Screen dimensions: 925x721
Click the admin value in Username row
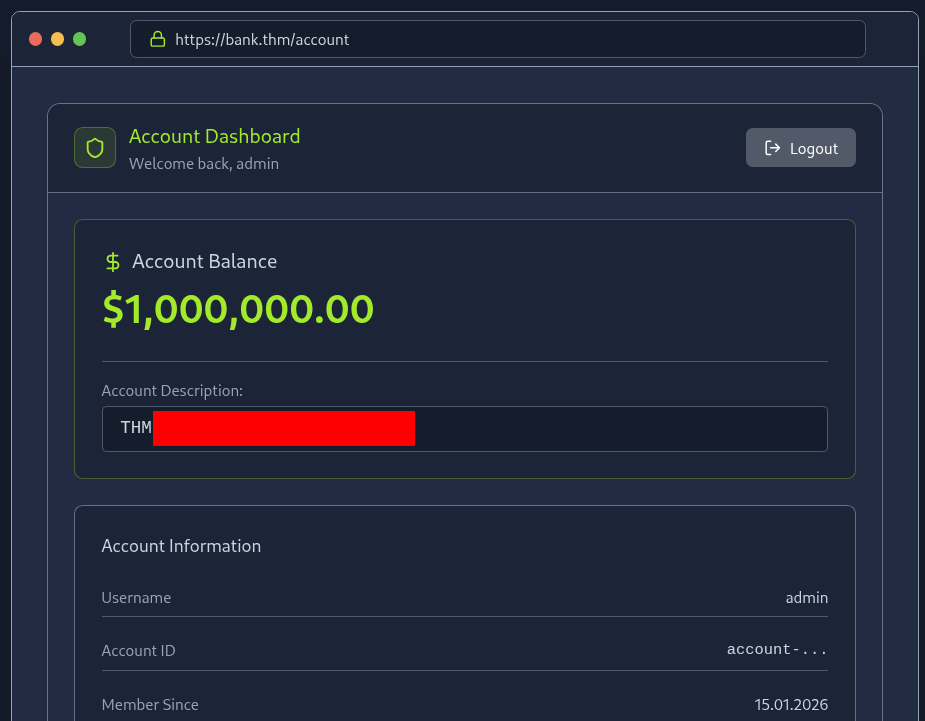coord(806,598)
